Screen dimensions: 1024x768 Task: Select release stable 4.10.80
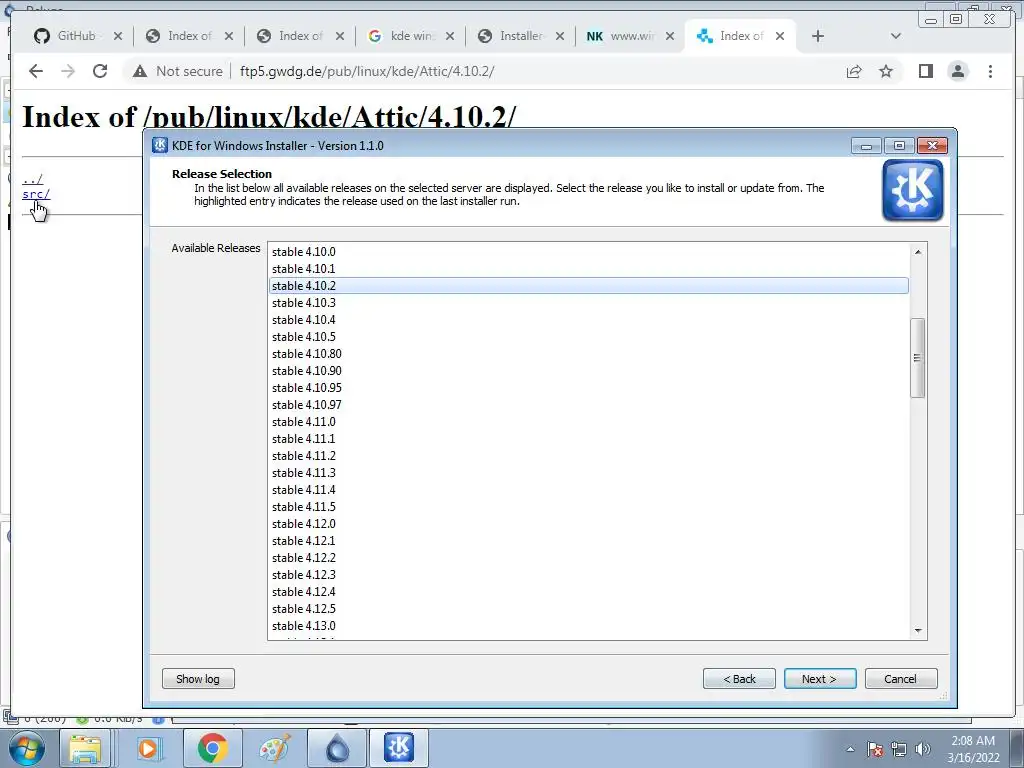(x=588, y=353)
